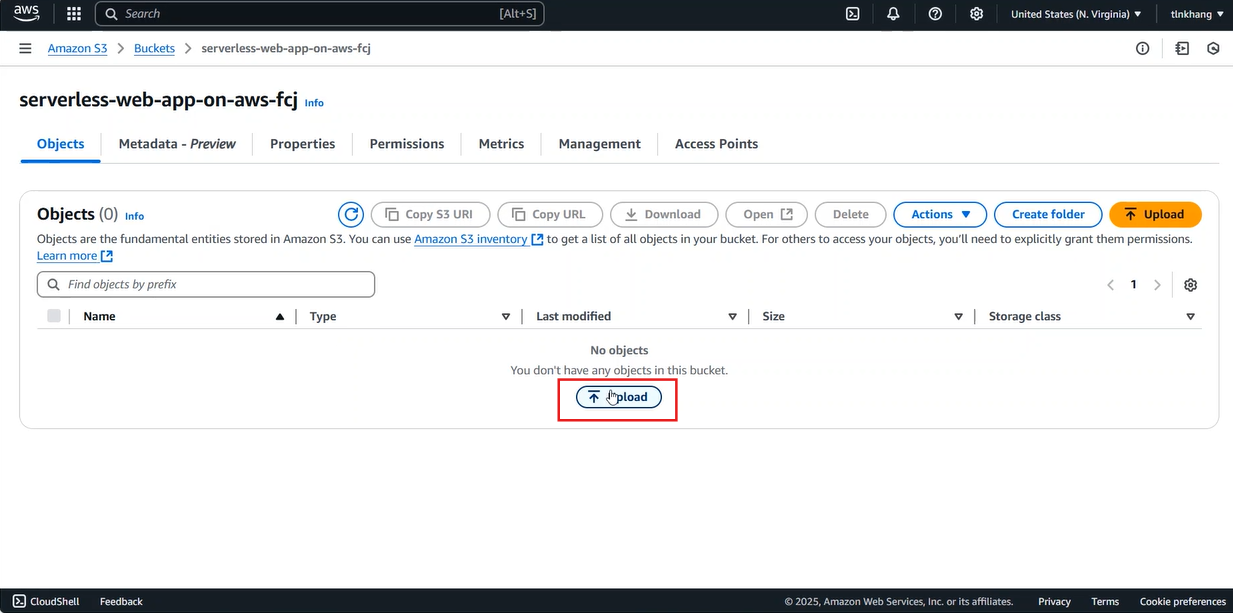This screenshot has width=1233, height=613.
Task: Click the Last modified column header text
Action: (573, 316)
